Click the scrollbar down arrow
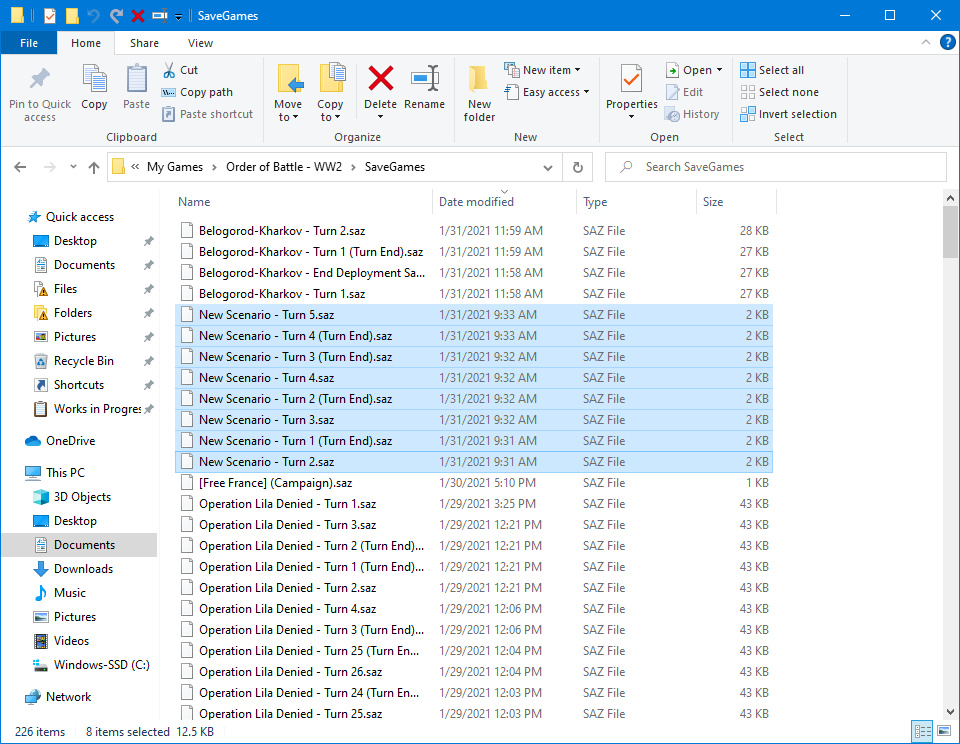 pyautogui.click(x=950, y=712)
